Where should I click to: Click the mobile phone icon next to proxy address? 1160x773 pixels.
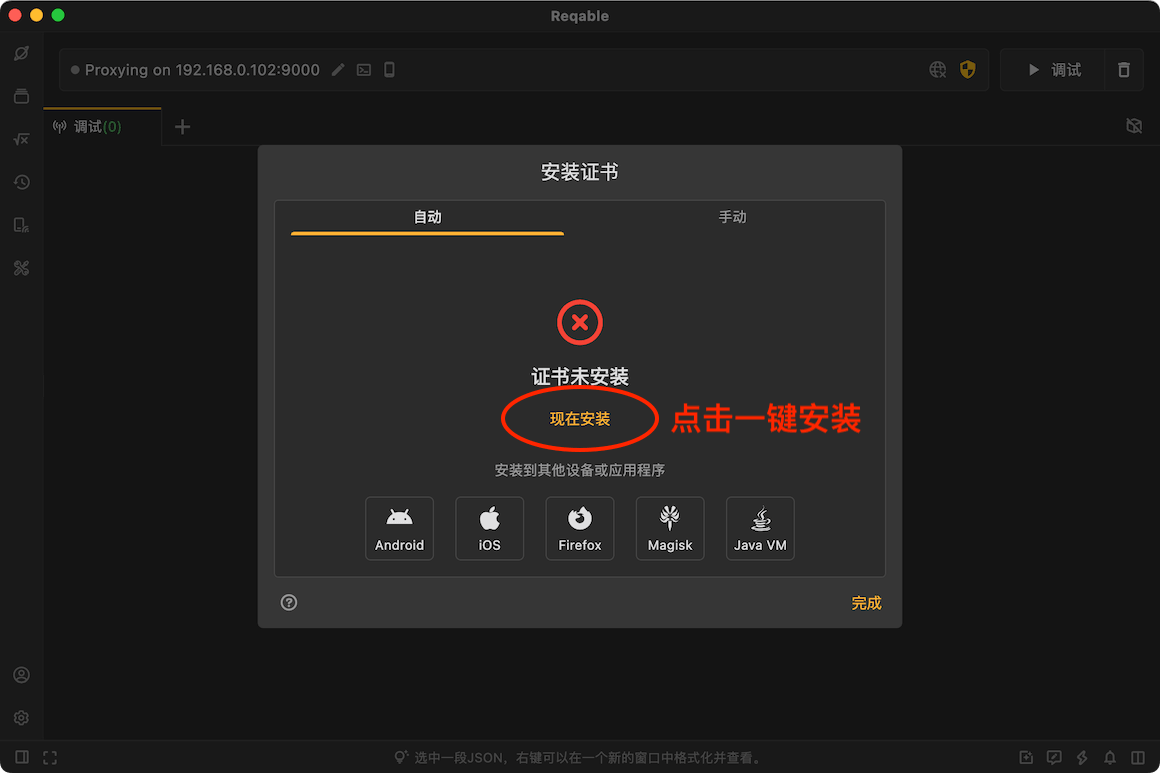point(389,70)
